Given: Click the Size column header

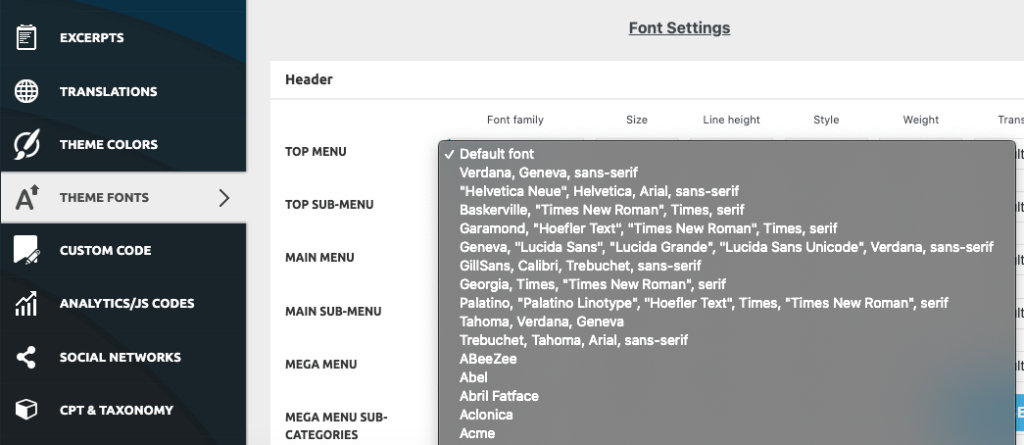Looking at the screenshot, I should pyautogui.click(x=637, y=120).
